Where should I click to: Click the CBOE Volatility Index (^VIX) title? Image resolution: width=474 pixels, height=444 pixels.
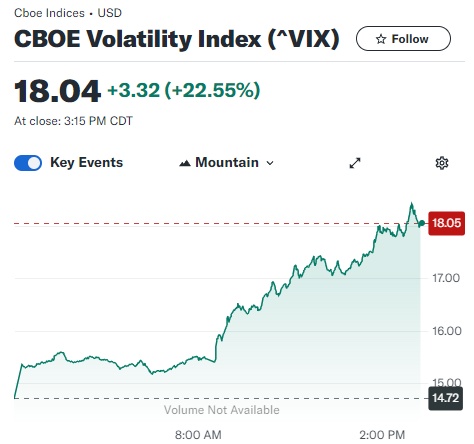pos(177,39)
